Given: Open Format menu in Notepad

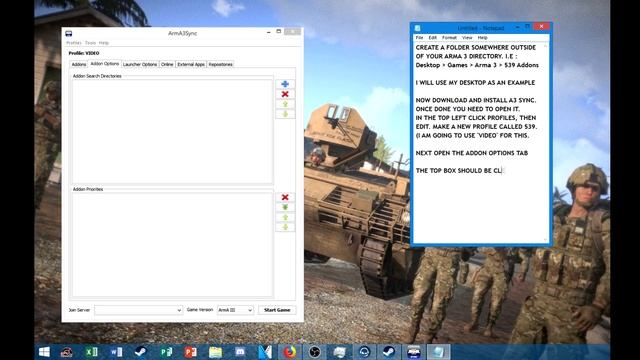Looking at the screenshot, I should 449,38.
